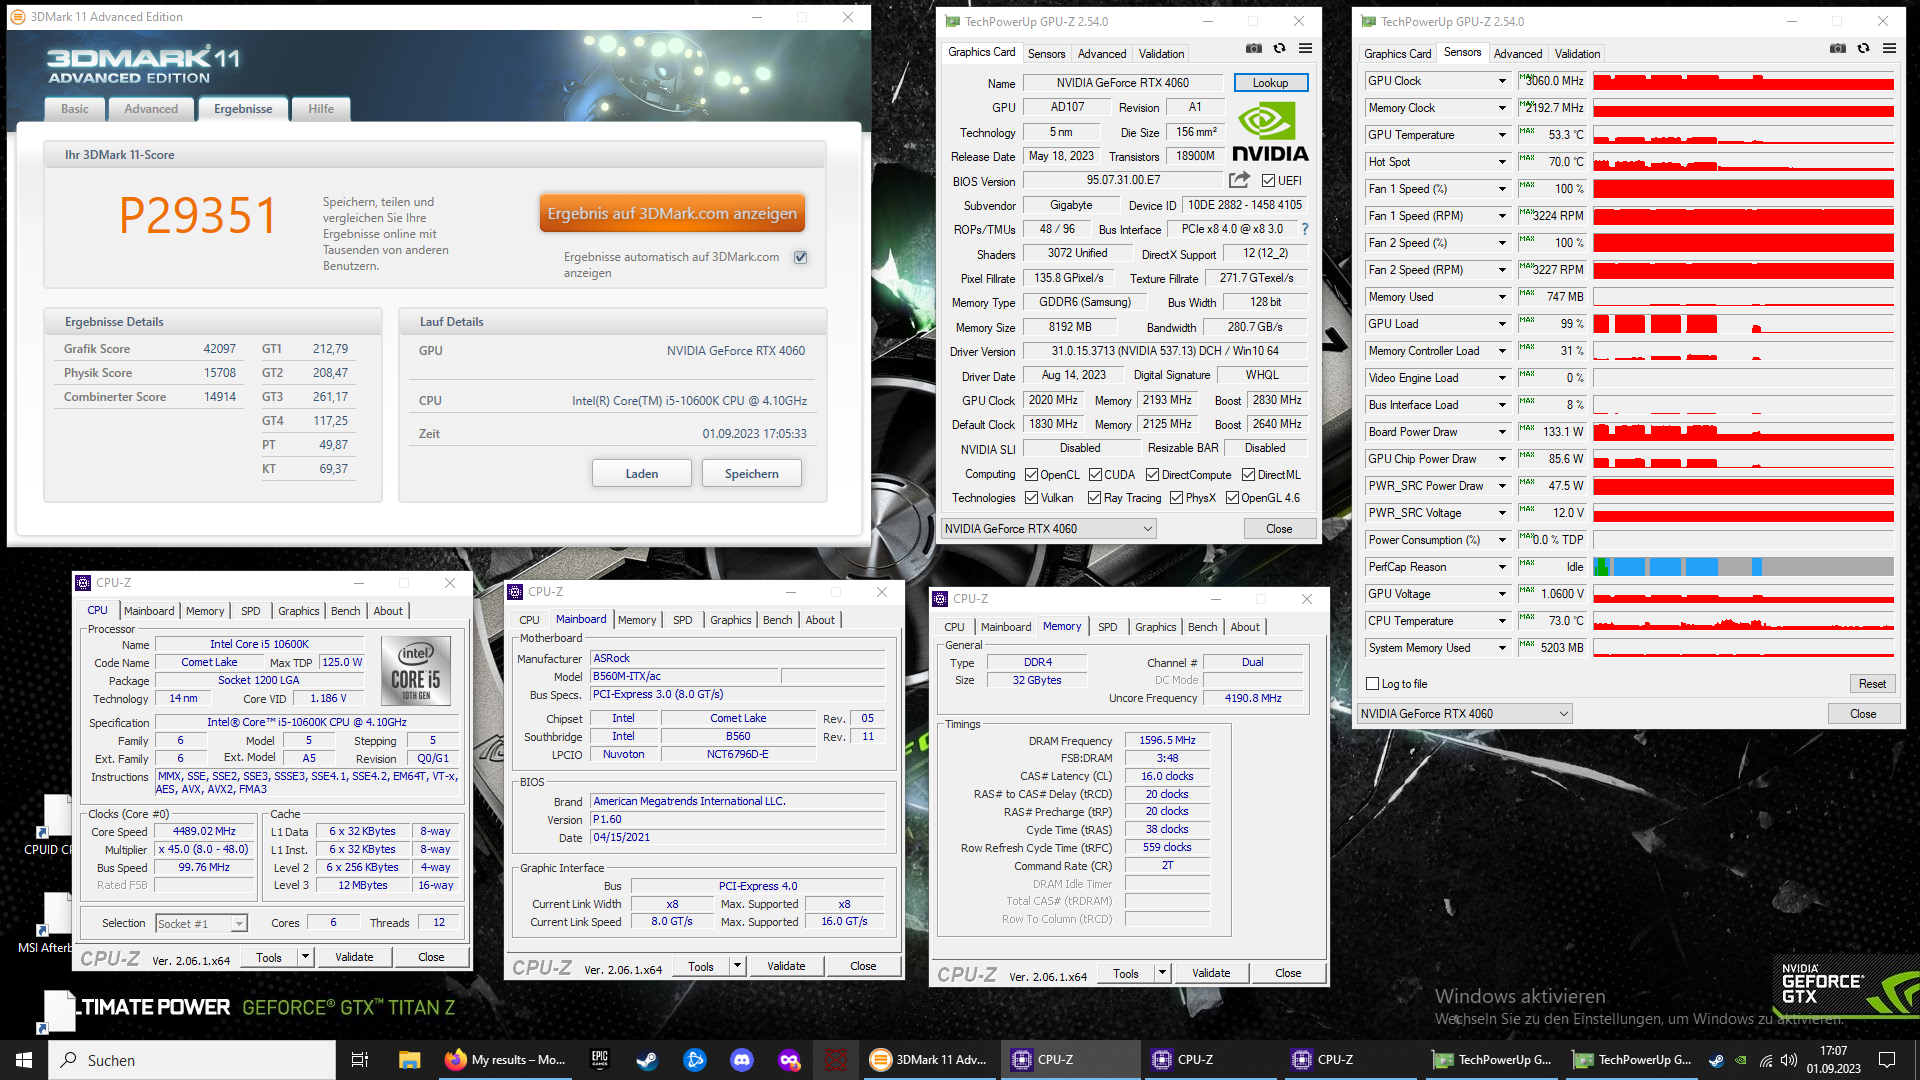Toggle the UEFI checkbox in GPU-Z
Image resolution: width=1920 pixels, height=1080 pixels.
coord(1268,181)
